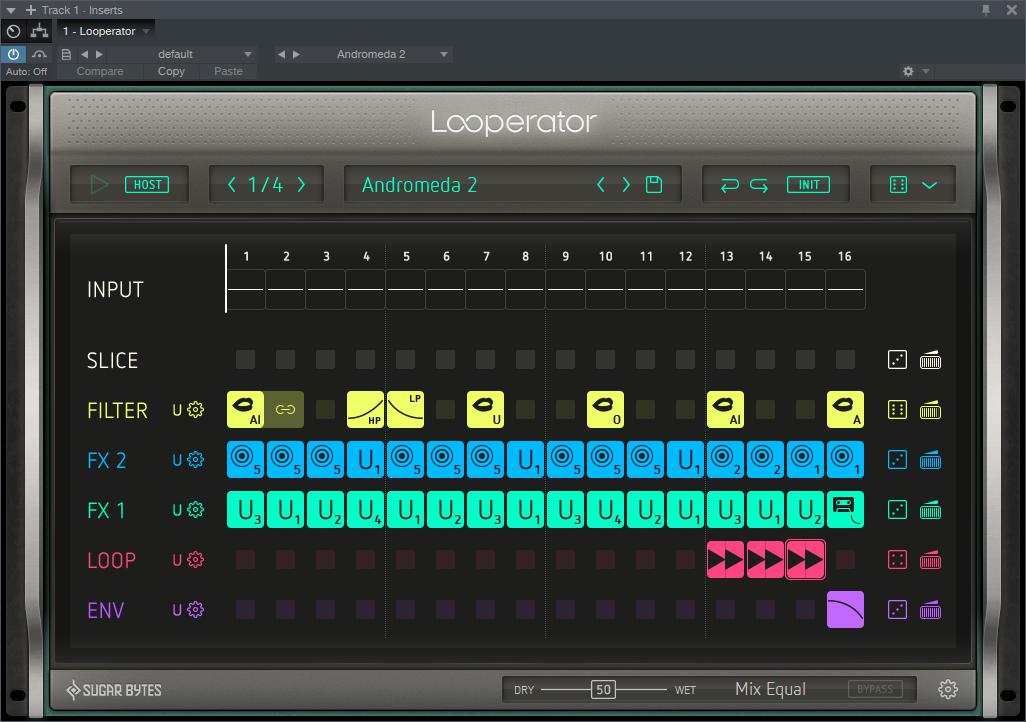Adjust the DRY/WET slider handle at 50

(603, 689)
